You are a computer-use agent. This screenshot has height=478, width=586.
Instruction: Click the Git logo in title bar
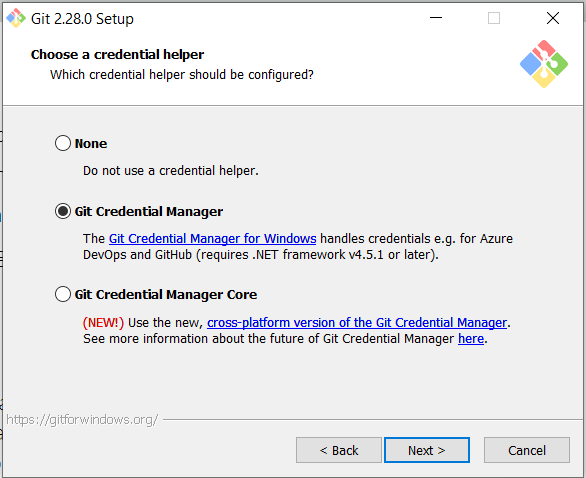pos(16,18)
